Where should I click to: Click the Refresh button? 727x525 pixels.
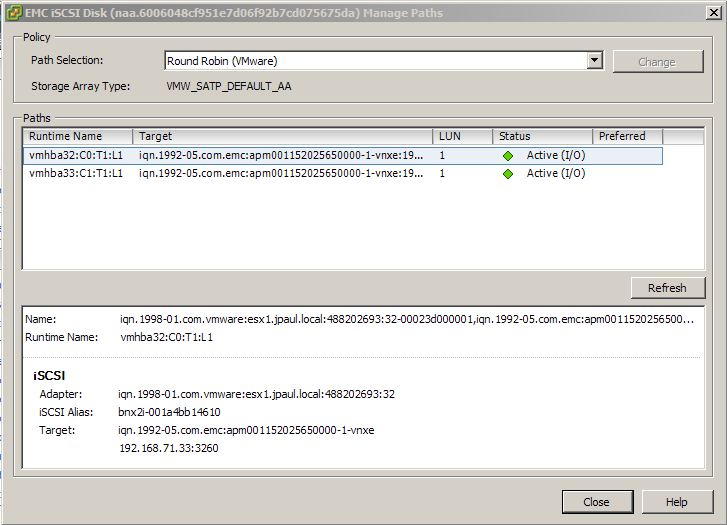coord(668,288)
